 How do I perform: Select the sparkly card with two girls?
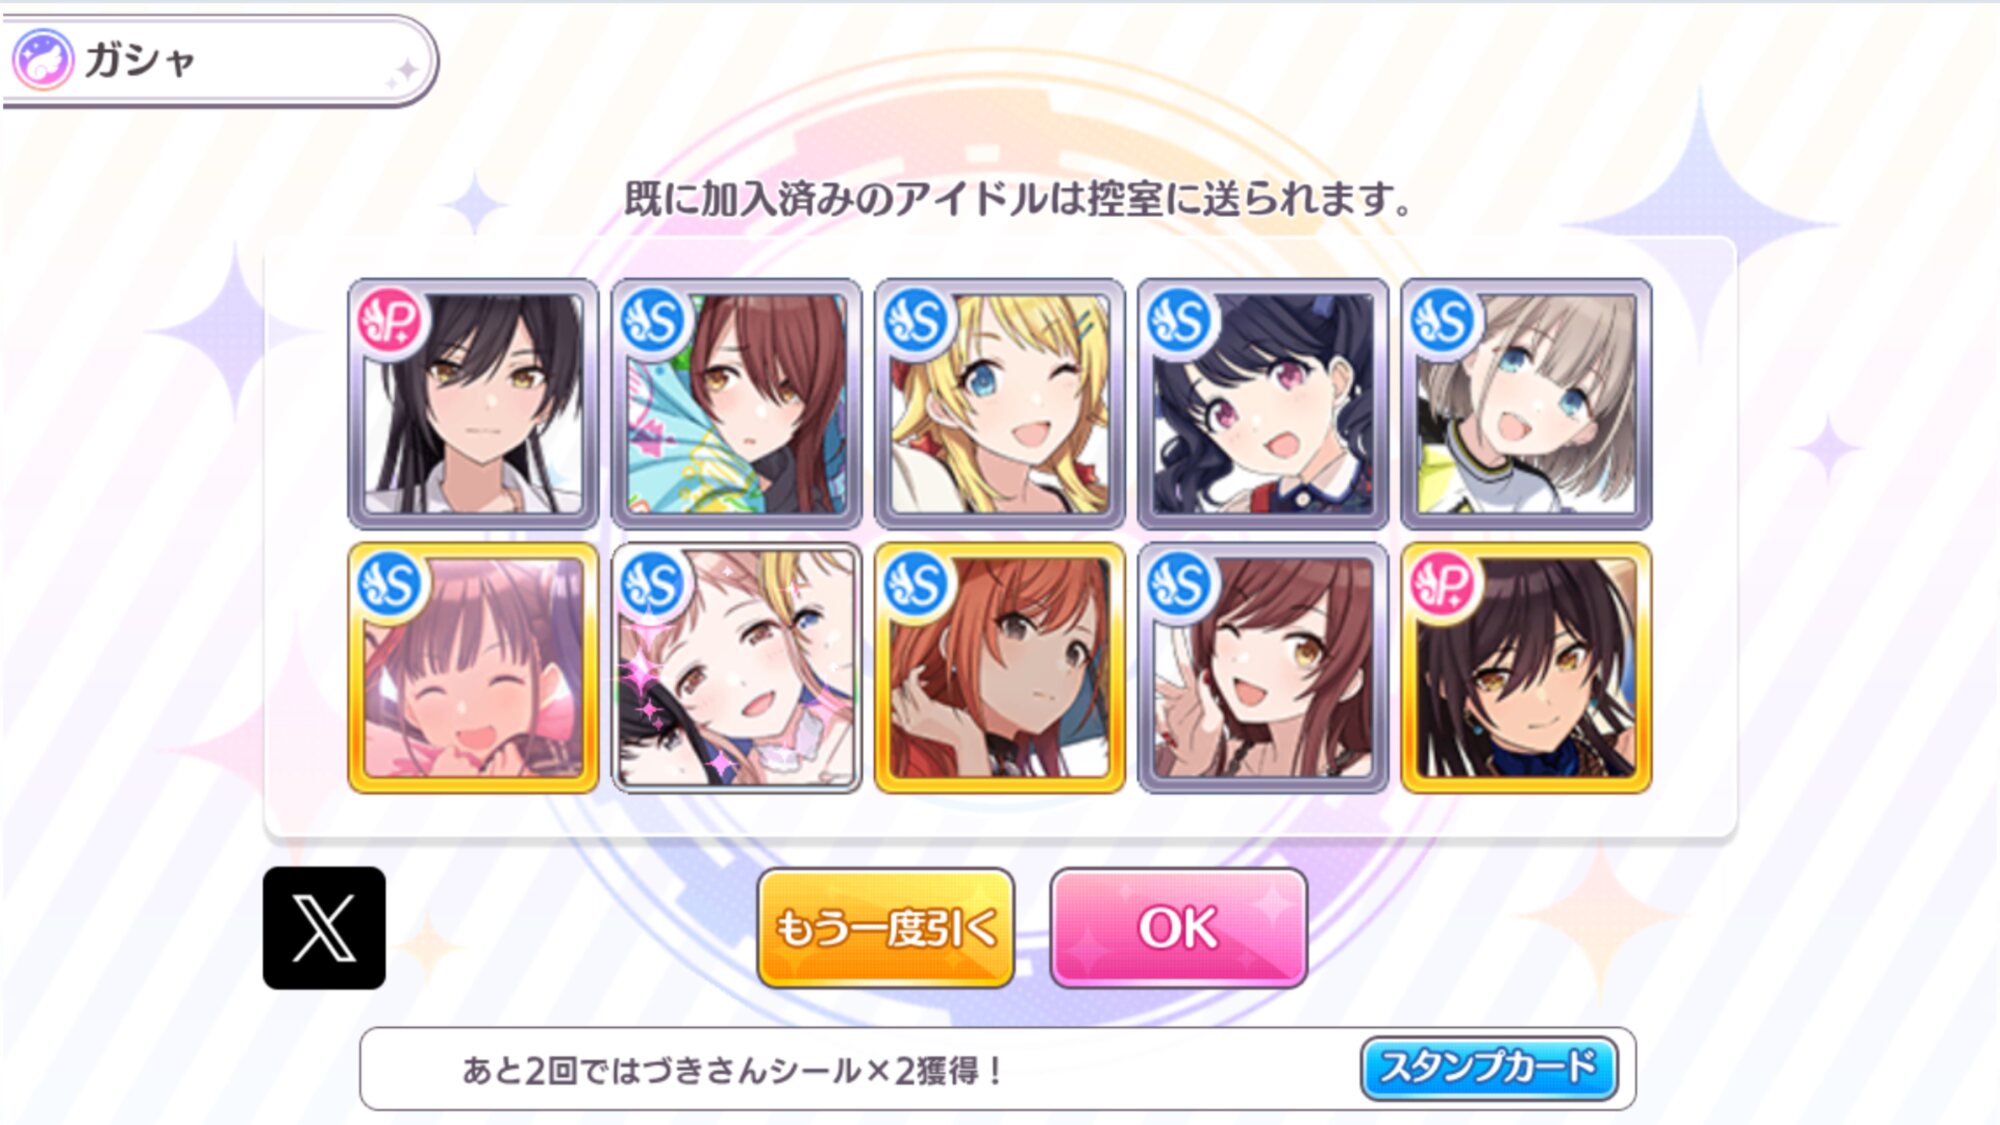(736, 668)
